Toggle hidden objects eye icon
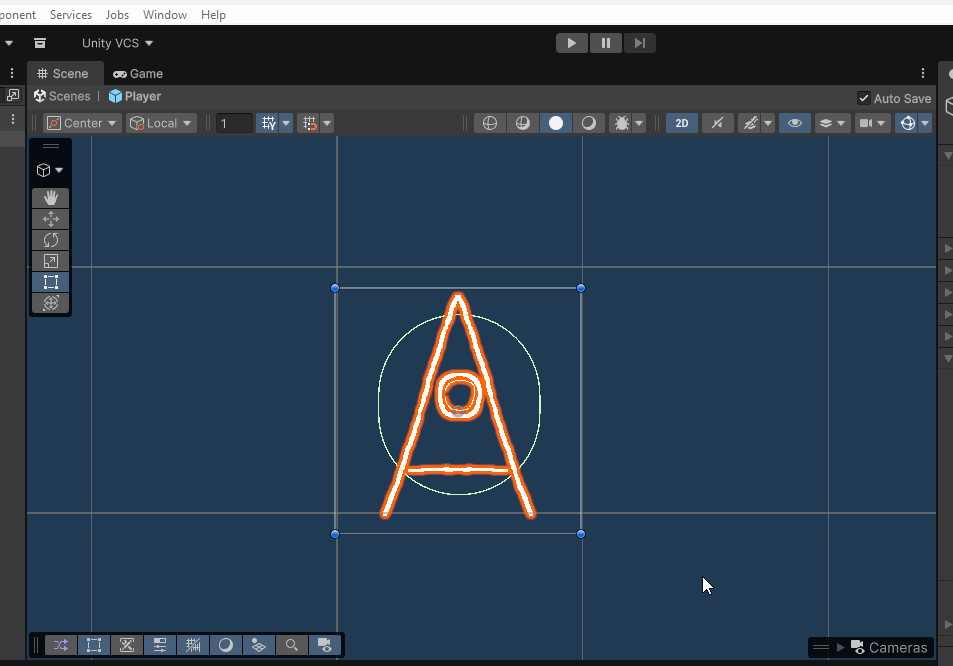 (x=794, y=123)
